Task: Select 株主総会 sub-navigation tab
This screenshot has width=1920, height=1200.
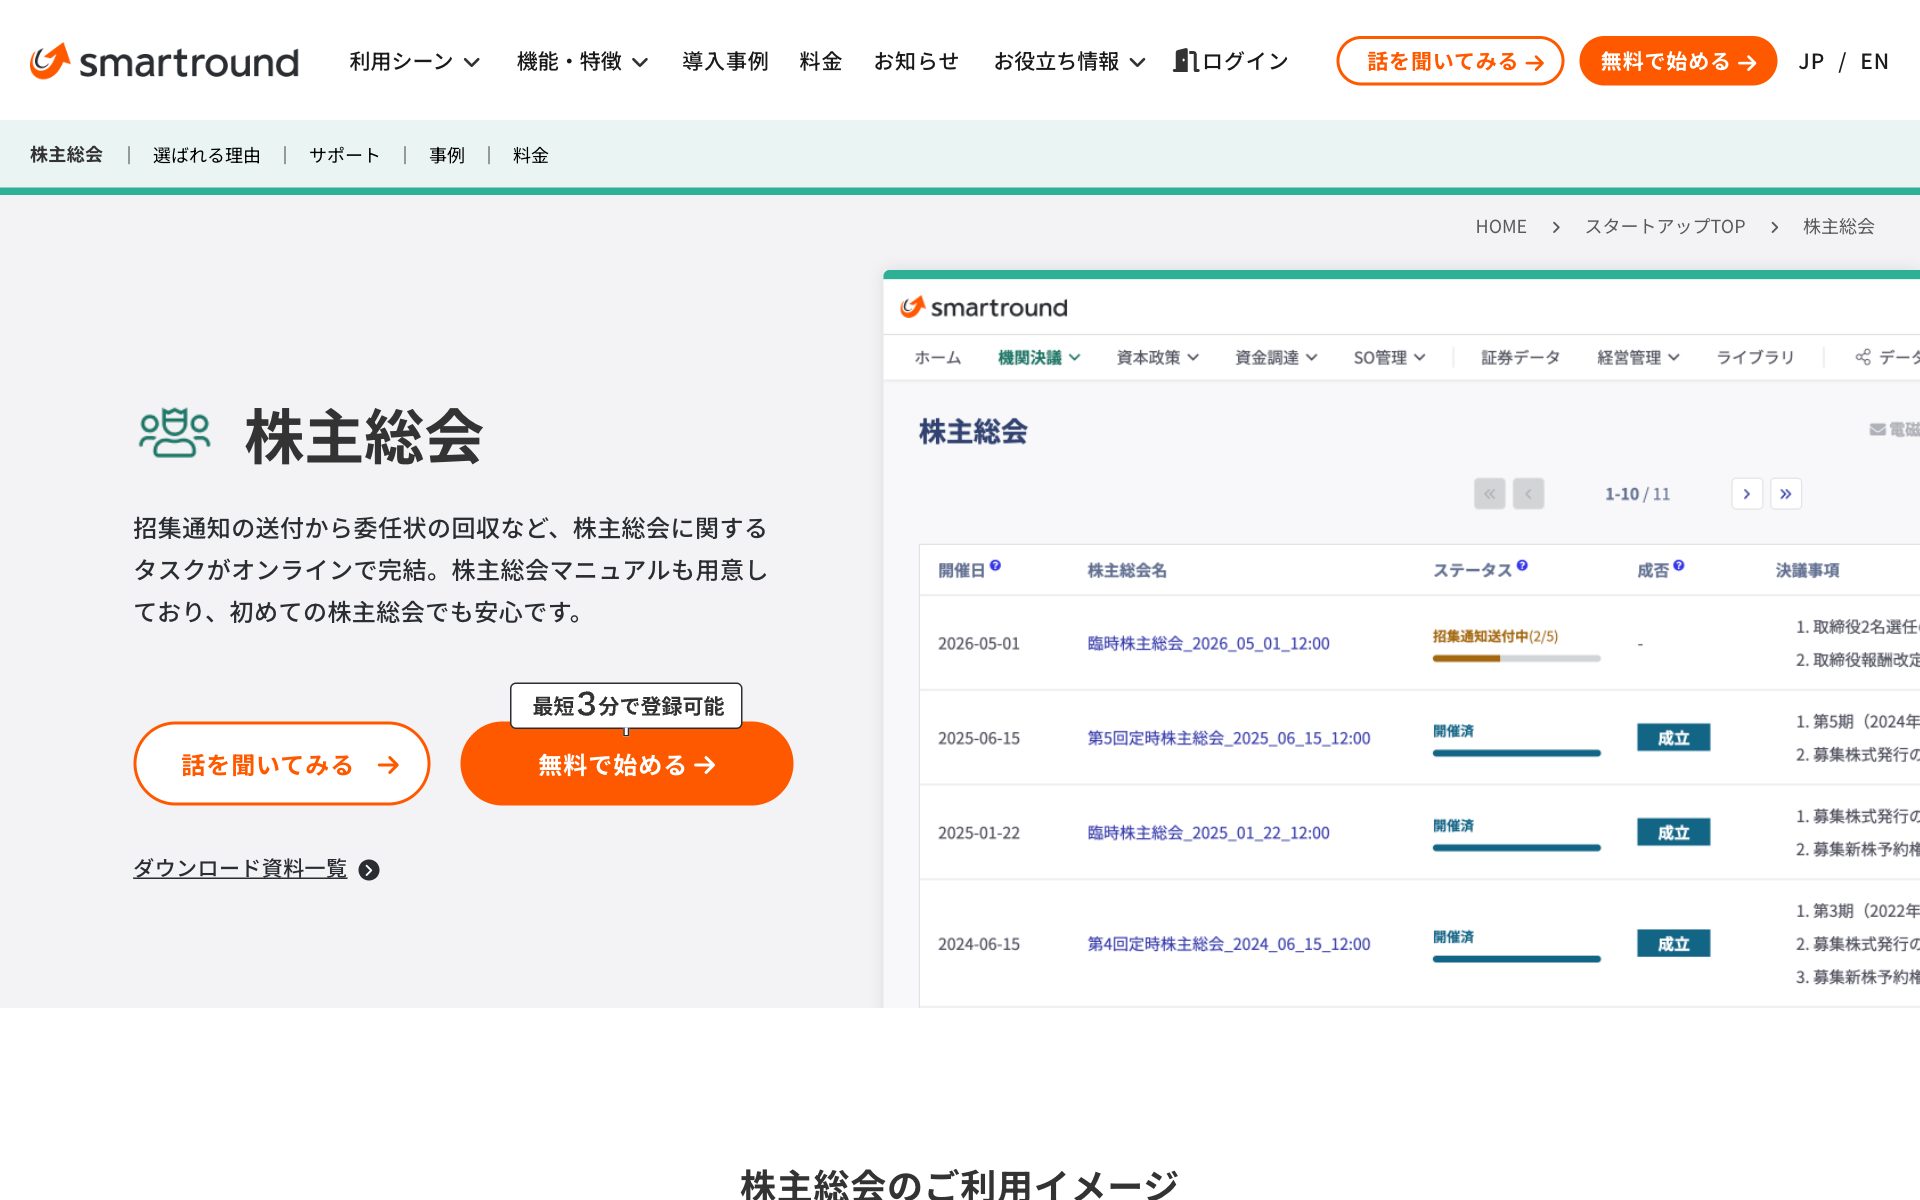Action: [66, 155]
